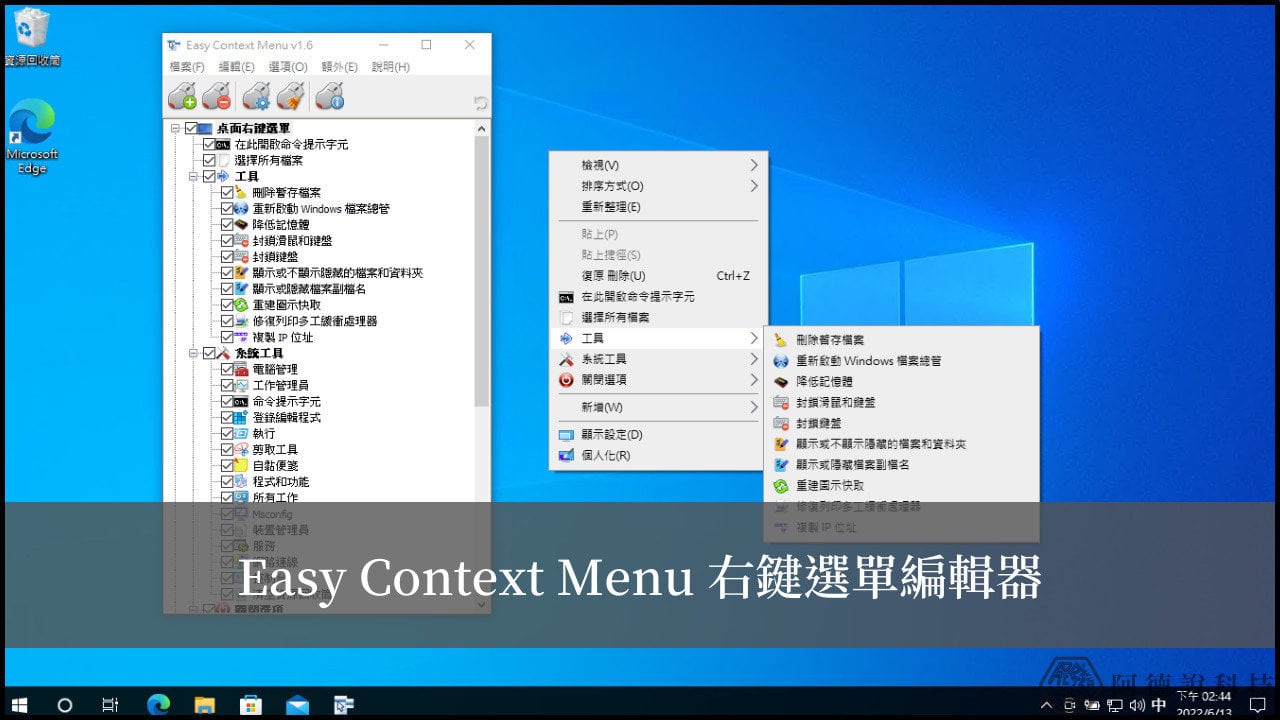
Task: Click 重建圖示快取 in the tools submenu
Action: pyautogui.click(x=832, y=486)
